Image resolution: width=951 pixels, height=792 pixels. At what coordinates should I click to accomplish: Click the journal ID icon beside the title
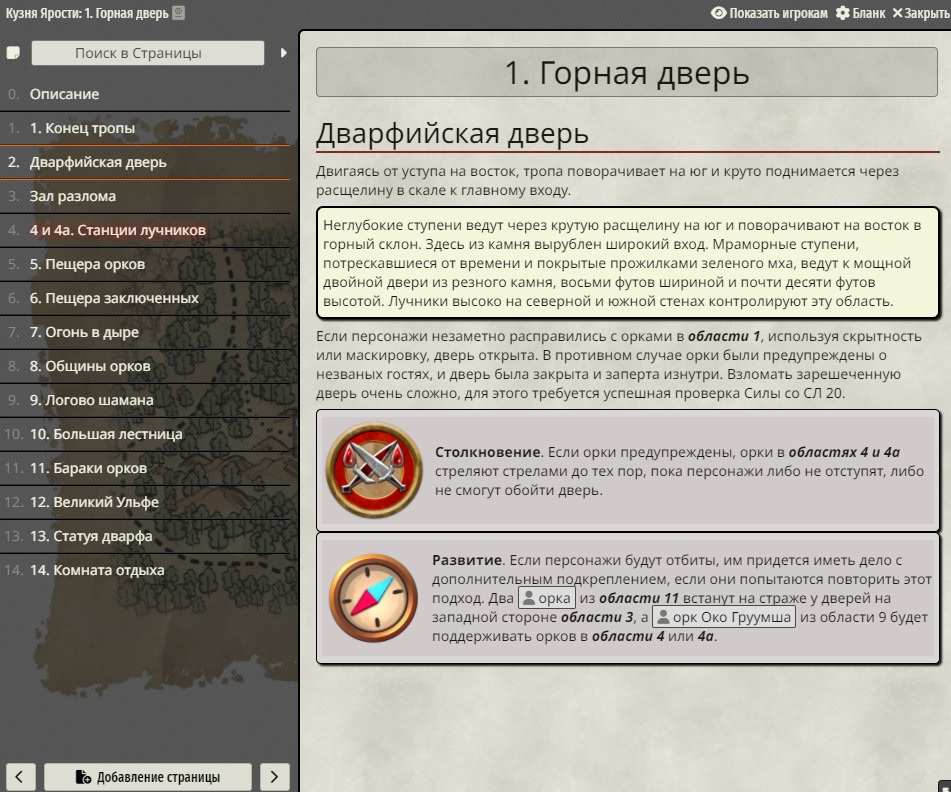(178, 13)
